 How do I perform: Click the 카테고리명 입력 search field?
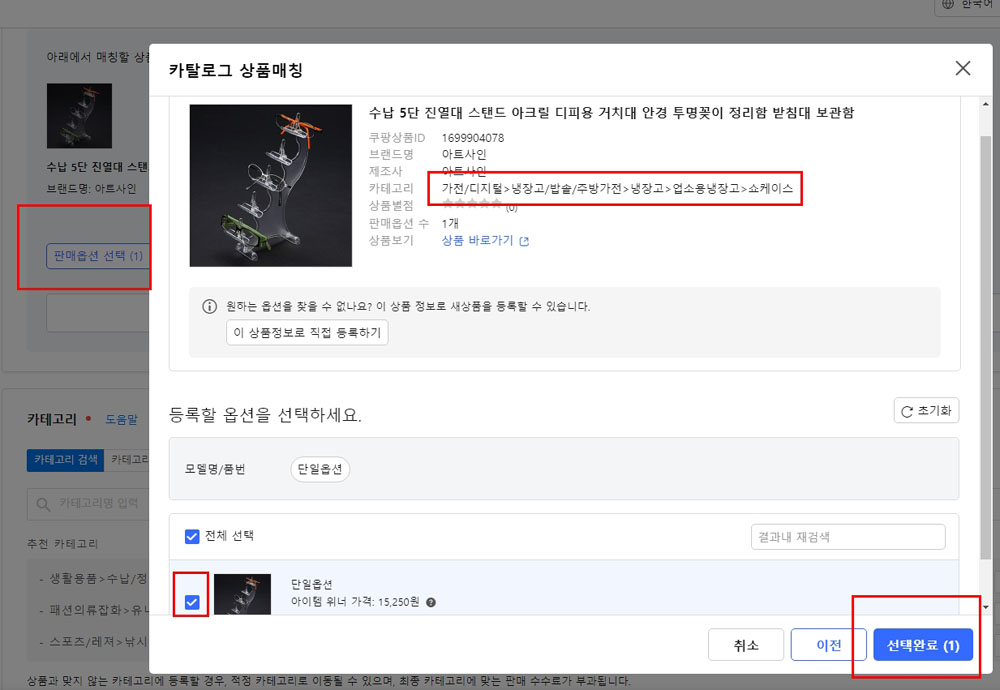89,504
